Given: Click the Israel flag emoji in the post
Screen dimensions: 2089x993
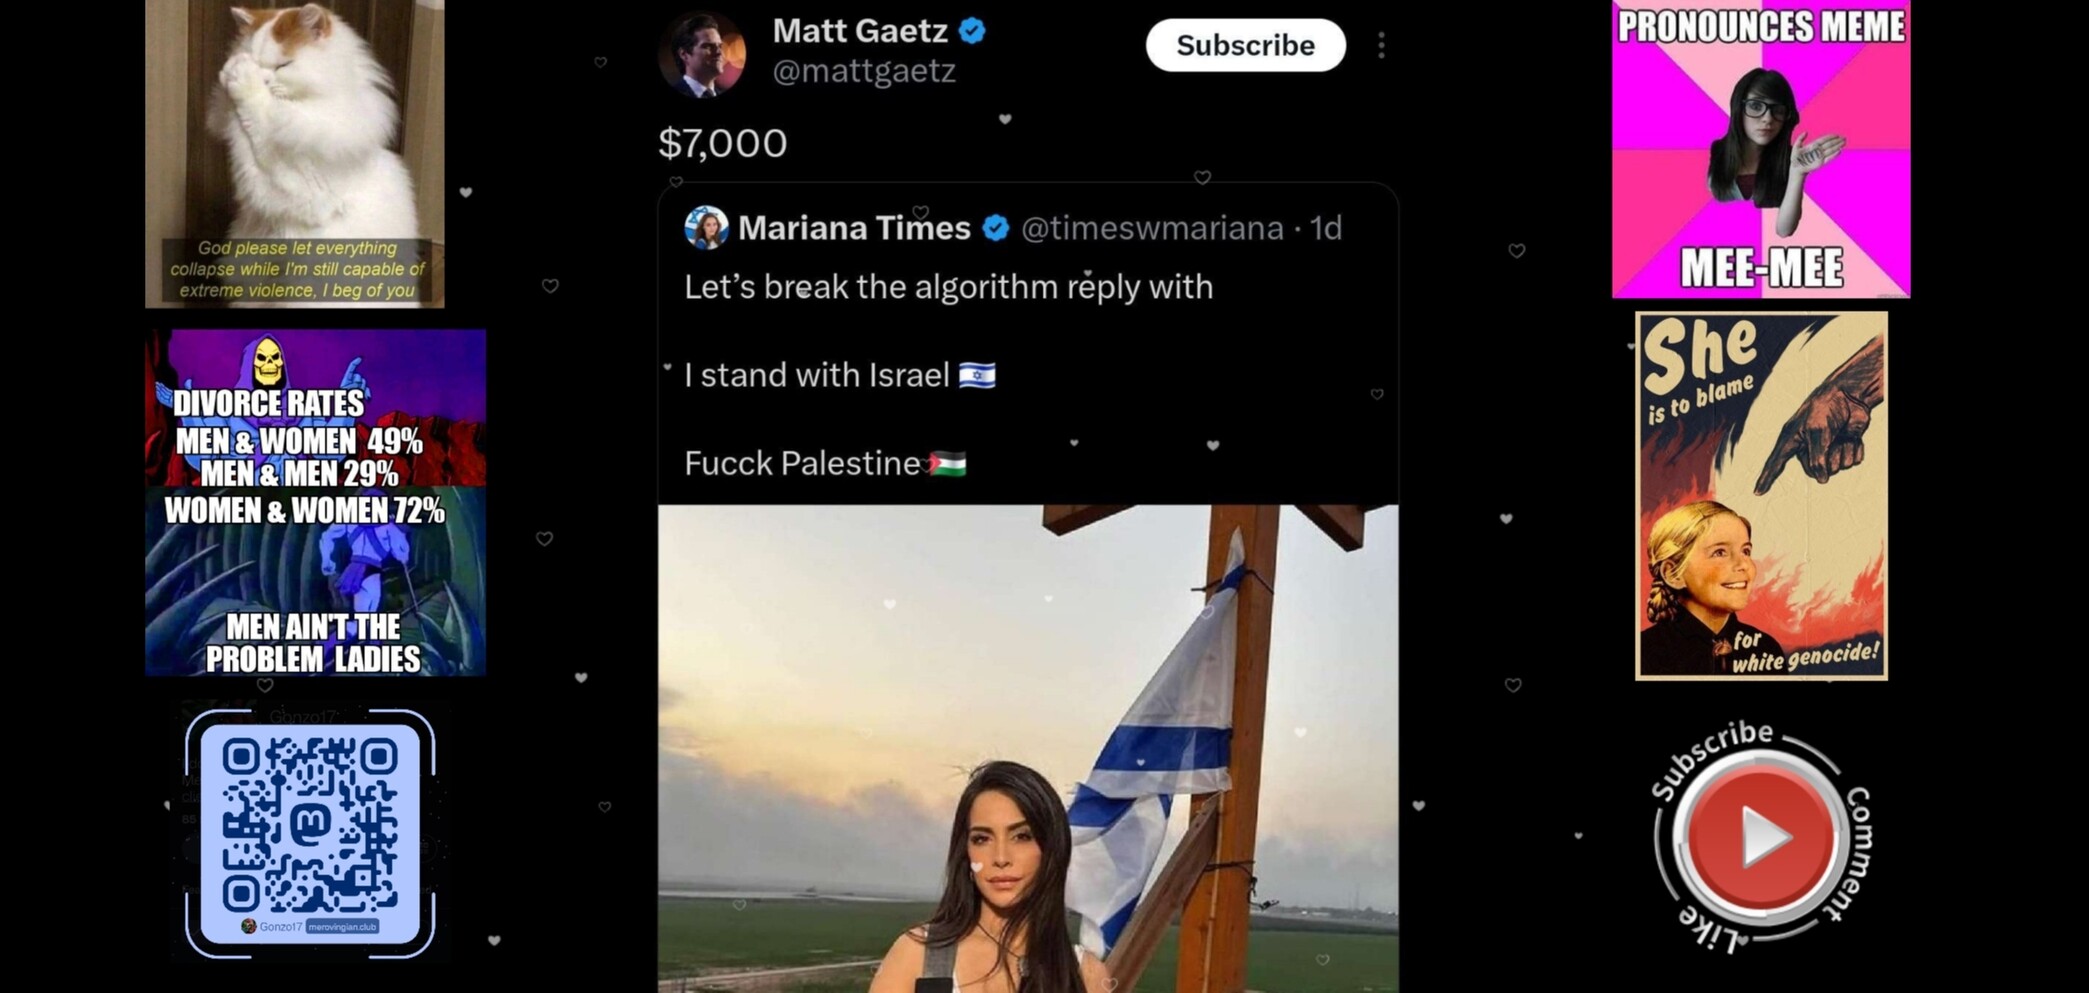Looking at the screenshot, I should tap(977, 375).
